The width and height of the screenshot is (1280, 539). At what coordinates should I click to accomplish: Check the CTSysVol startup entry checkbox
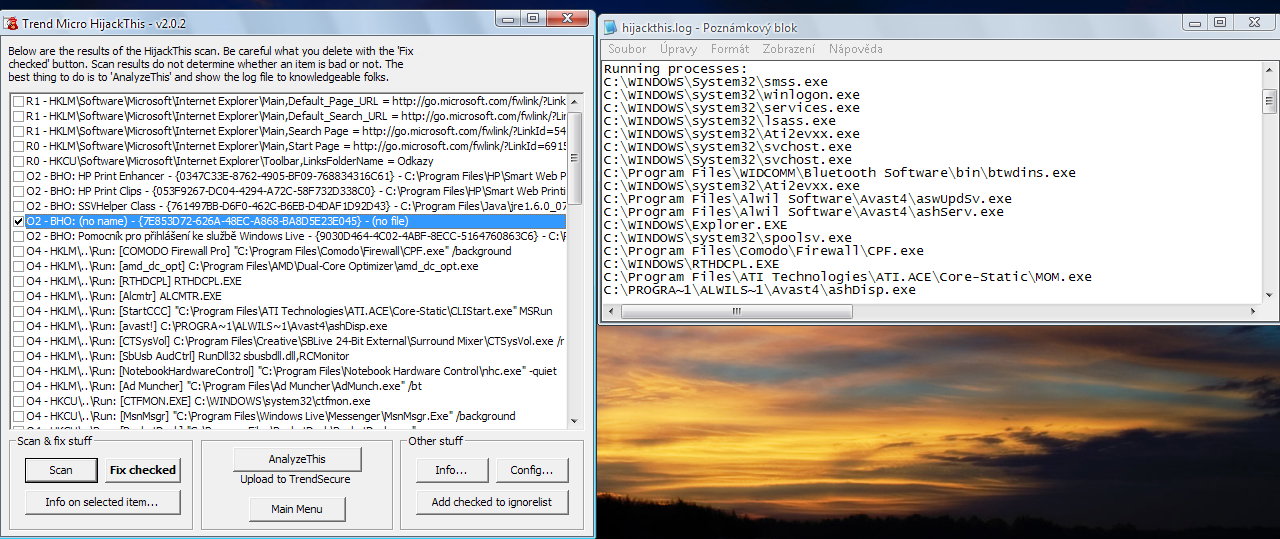[x=19, y=341]
